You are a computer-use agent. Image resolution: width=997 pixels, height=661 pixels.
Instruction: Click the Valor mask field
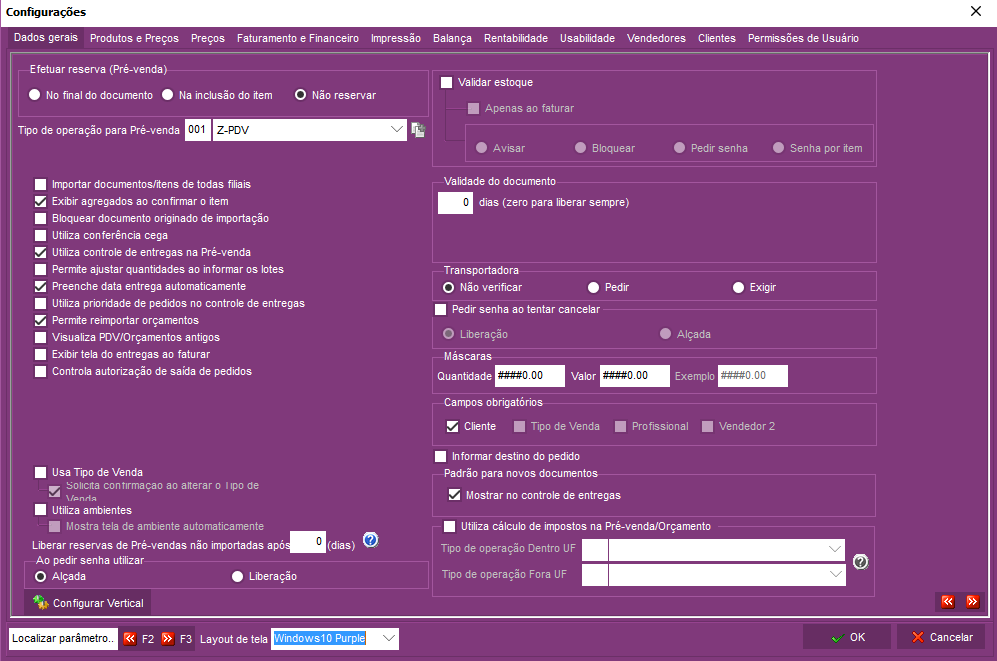[635, 376]
